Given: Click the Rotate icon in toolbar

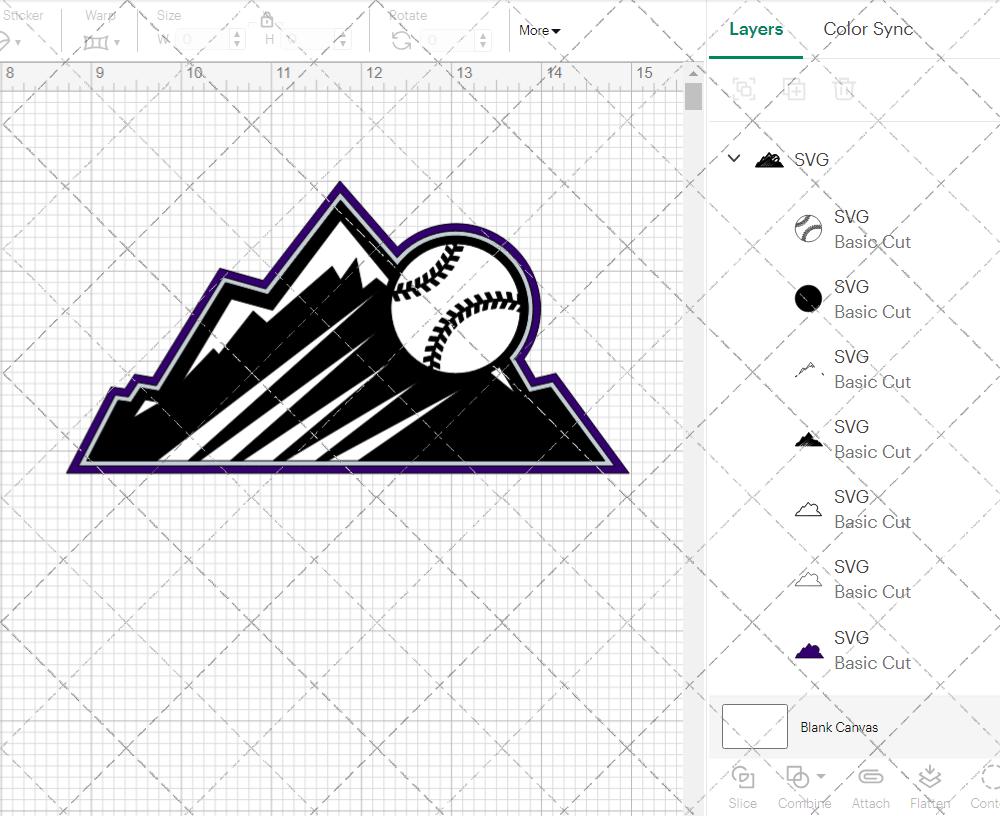Looking at the screenshot, I should pos(401,41).
